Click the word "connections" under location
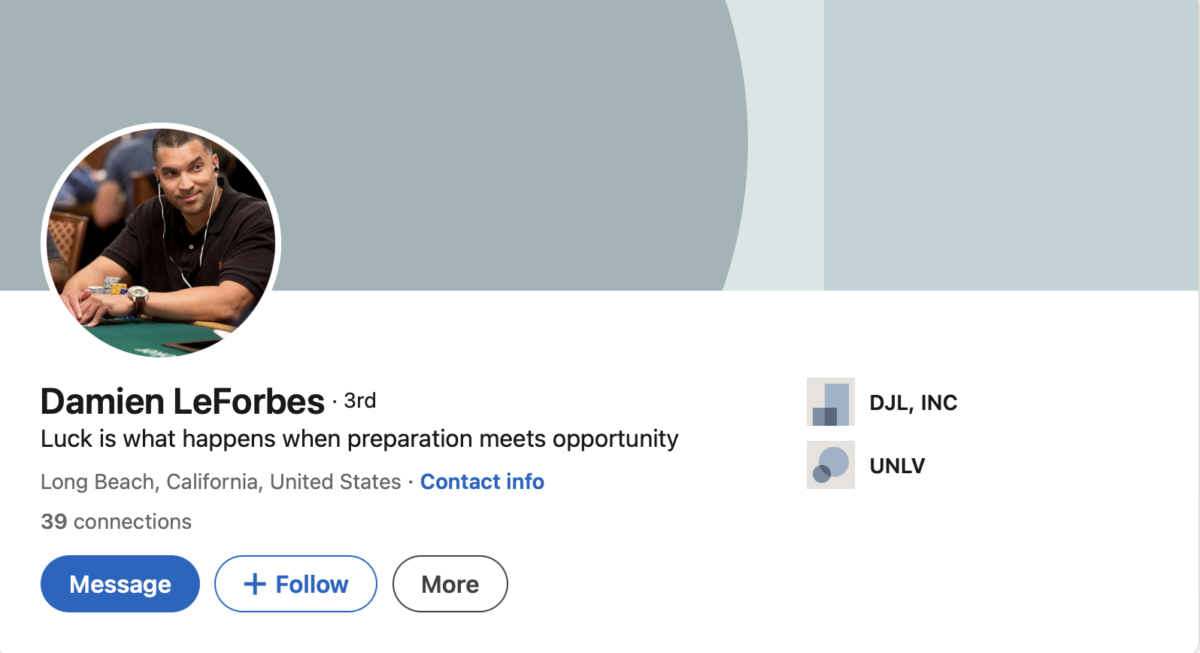This screenshot has width=1200, height=653. (132, 522)
